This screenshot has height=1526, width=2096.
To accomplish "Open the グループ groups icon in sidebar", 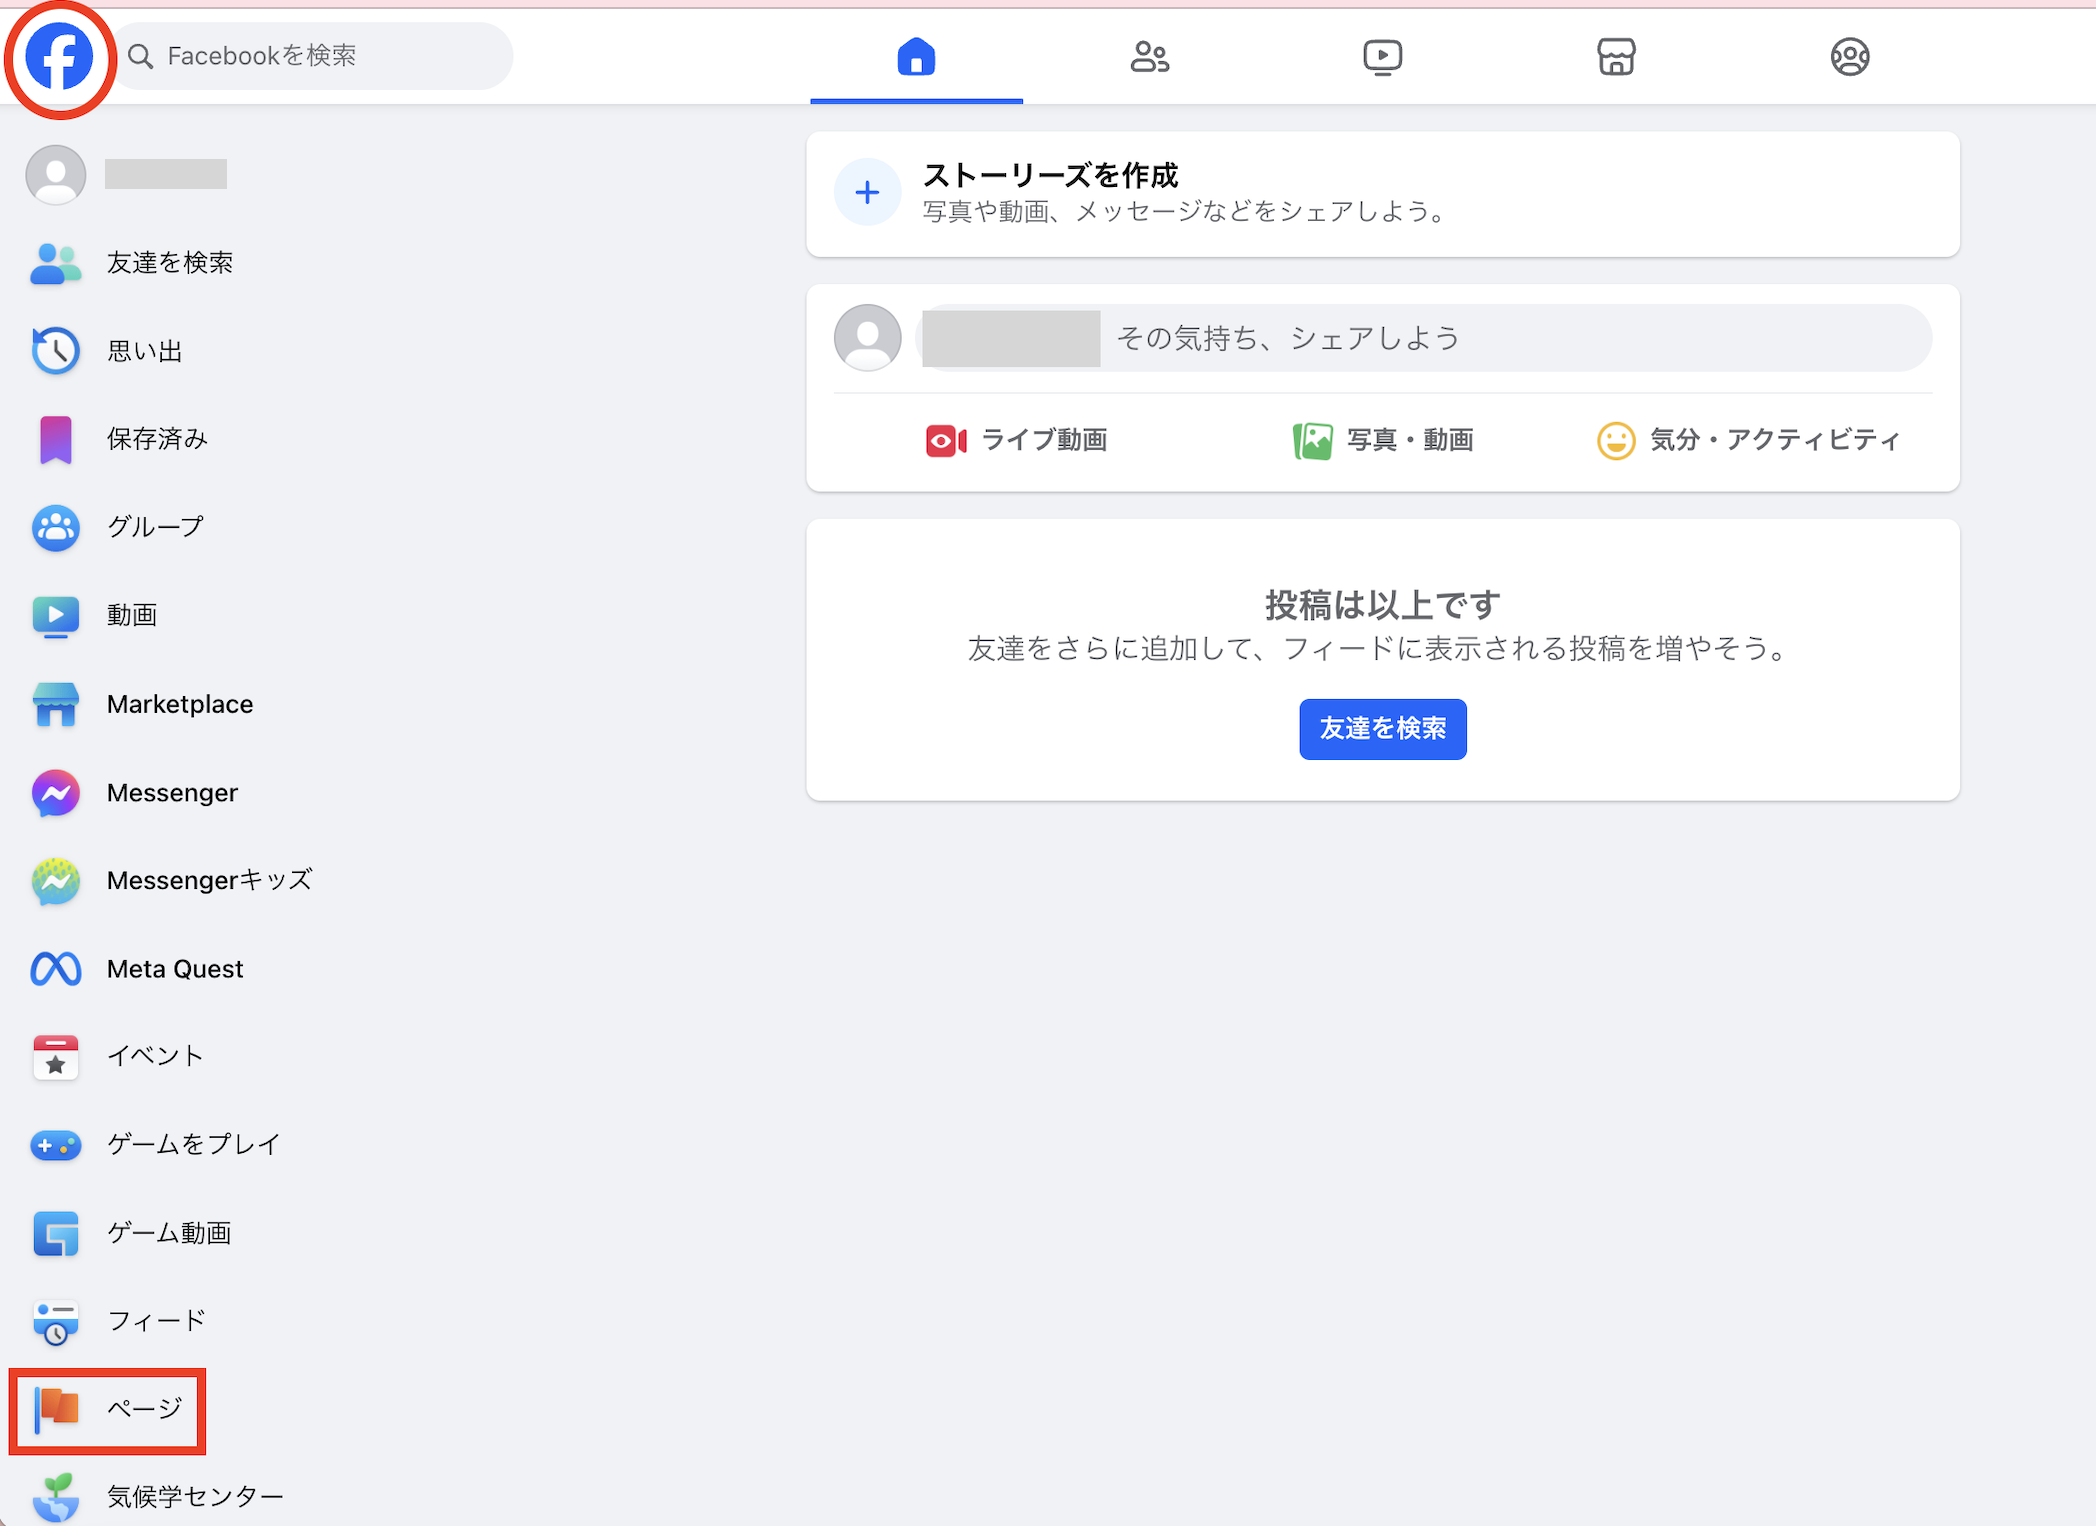I will tap(56, 527).
